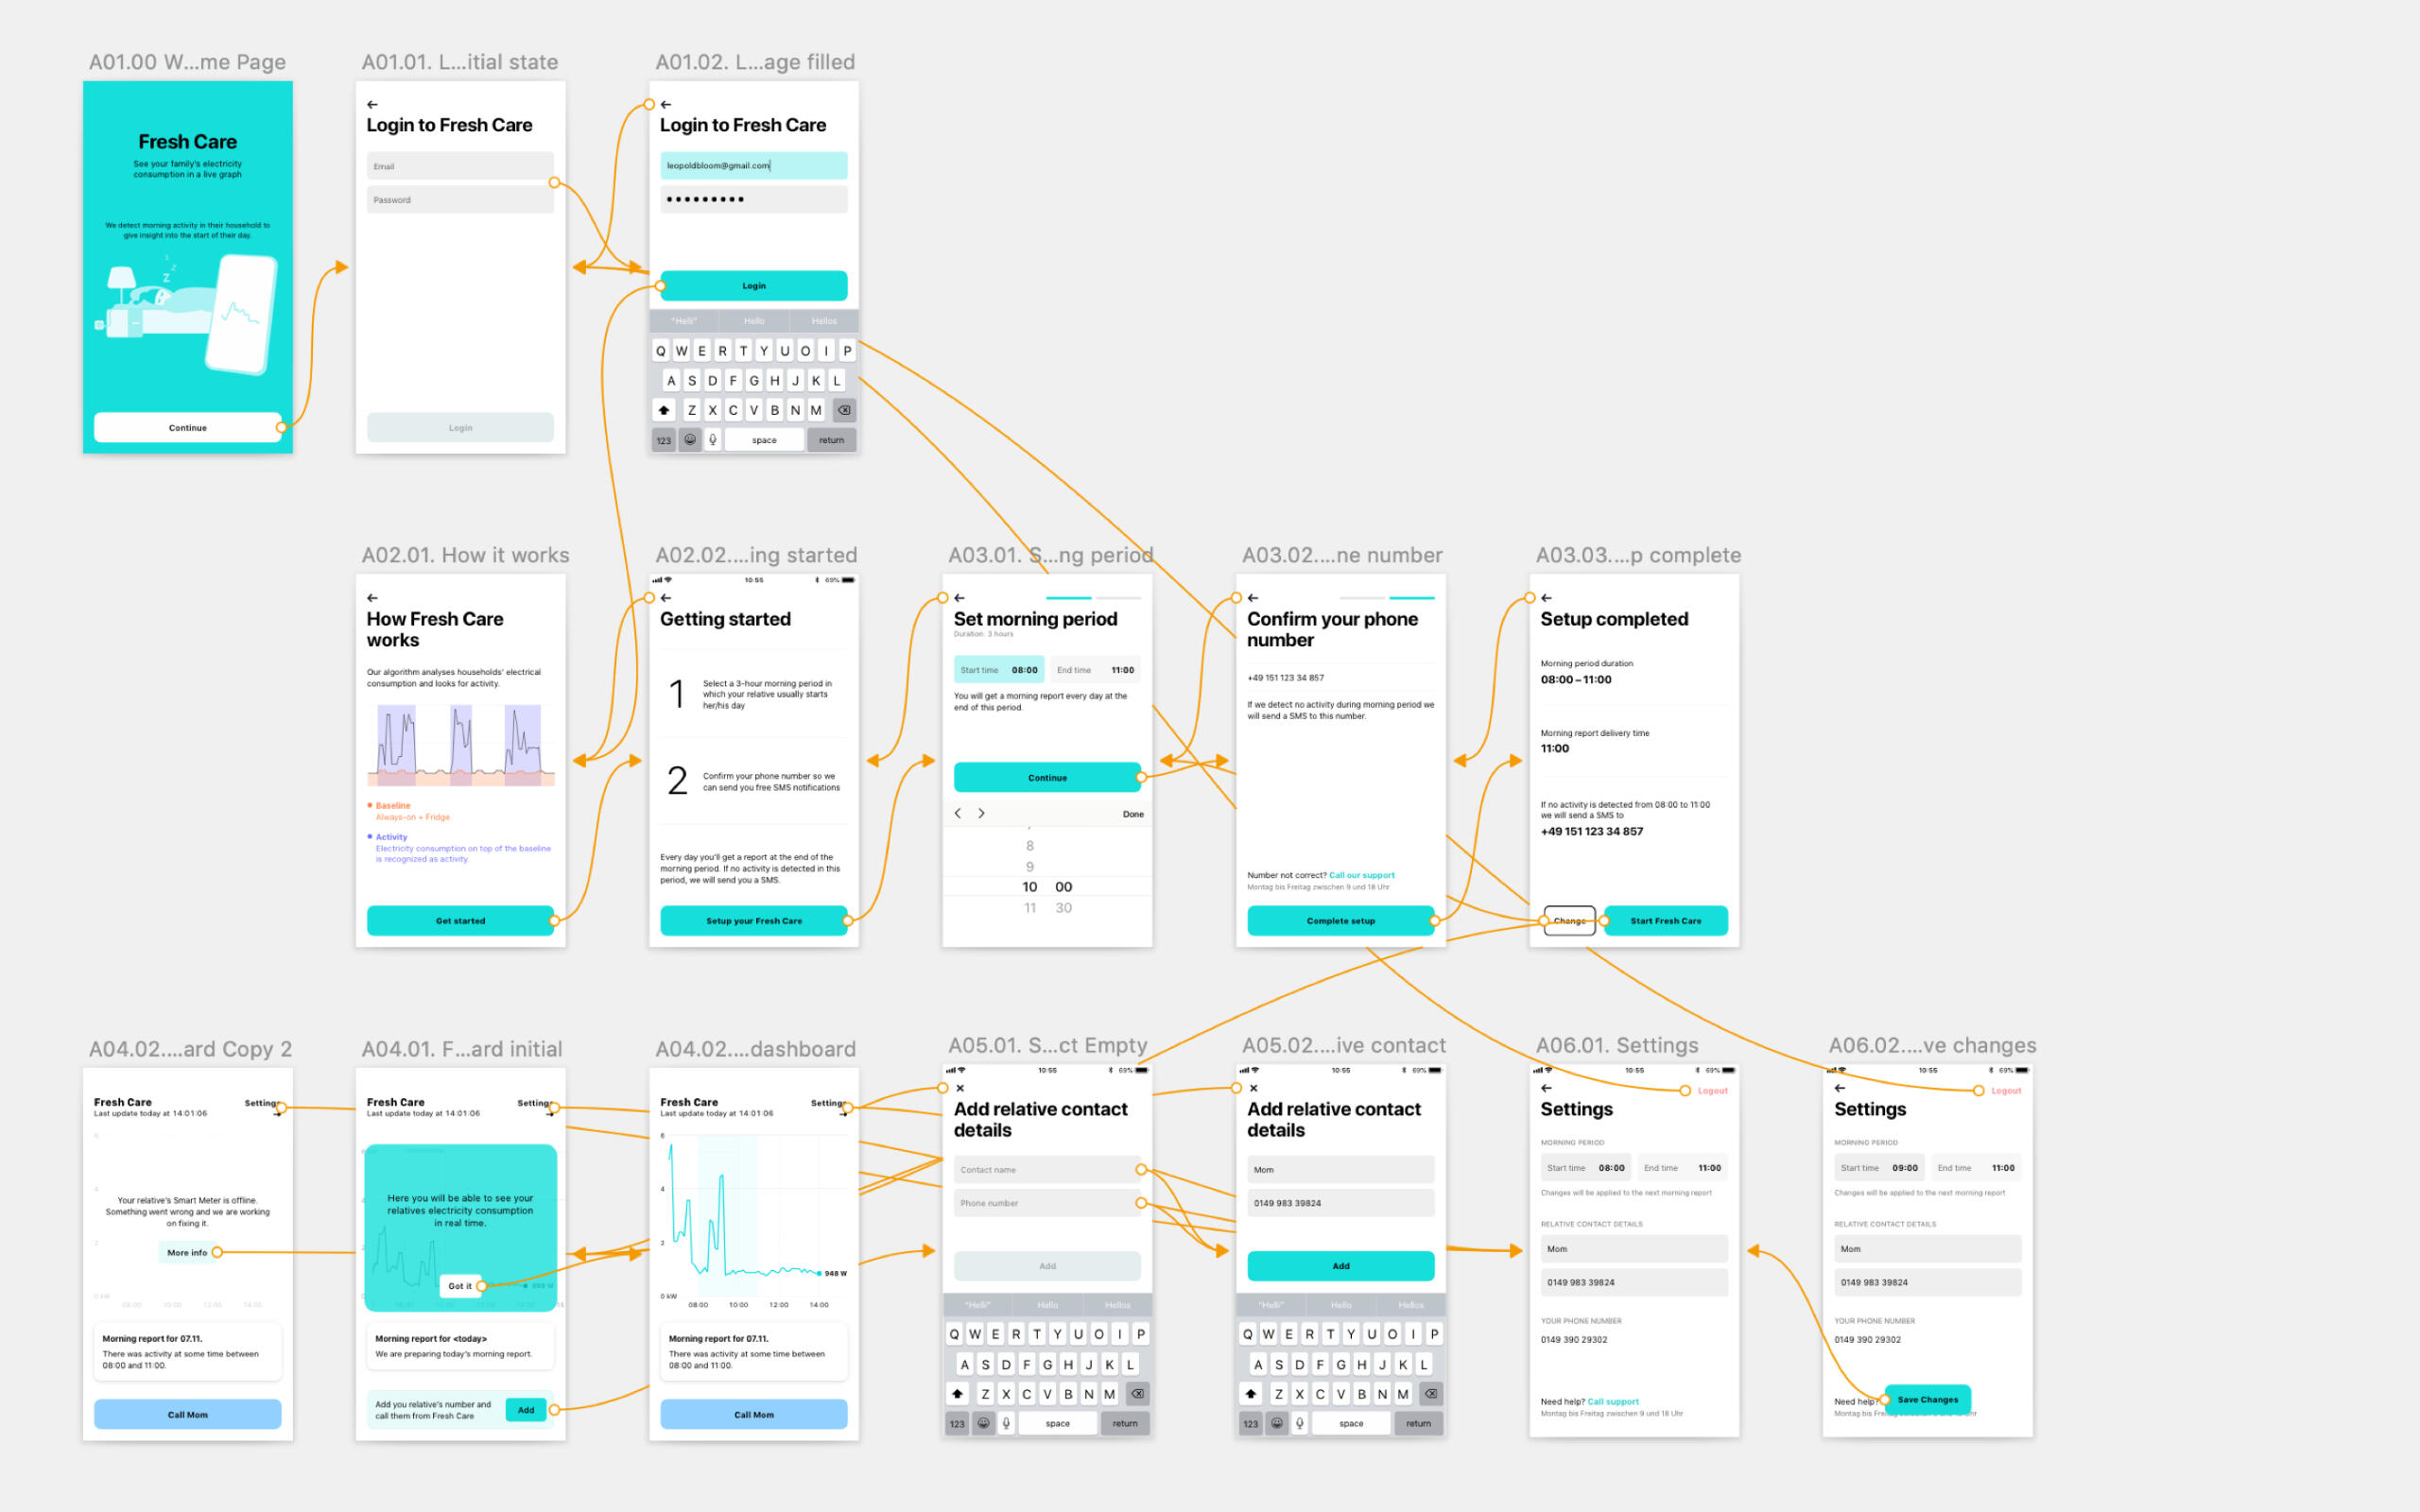Tap emoji key on active contact keyboard
The image size is (2420, 1512).
[x=1277, y=1423]
